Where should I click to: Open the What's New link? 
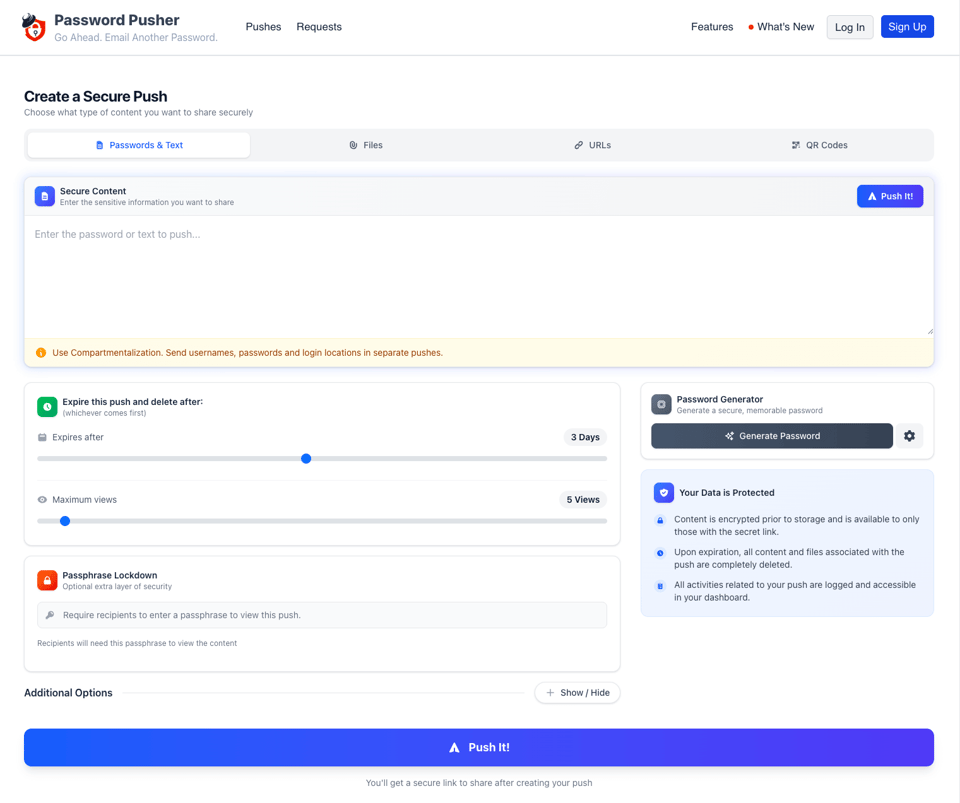pos(784,27)
